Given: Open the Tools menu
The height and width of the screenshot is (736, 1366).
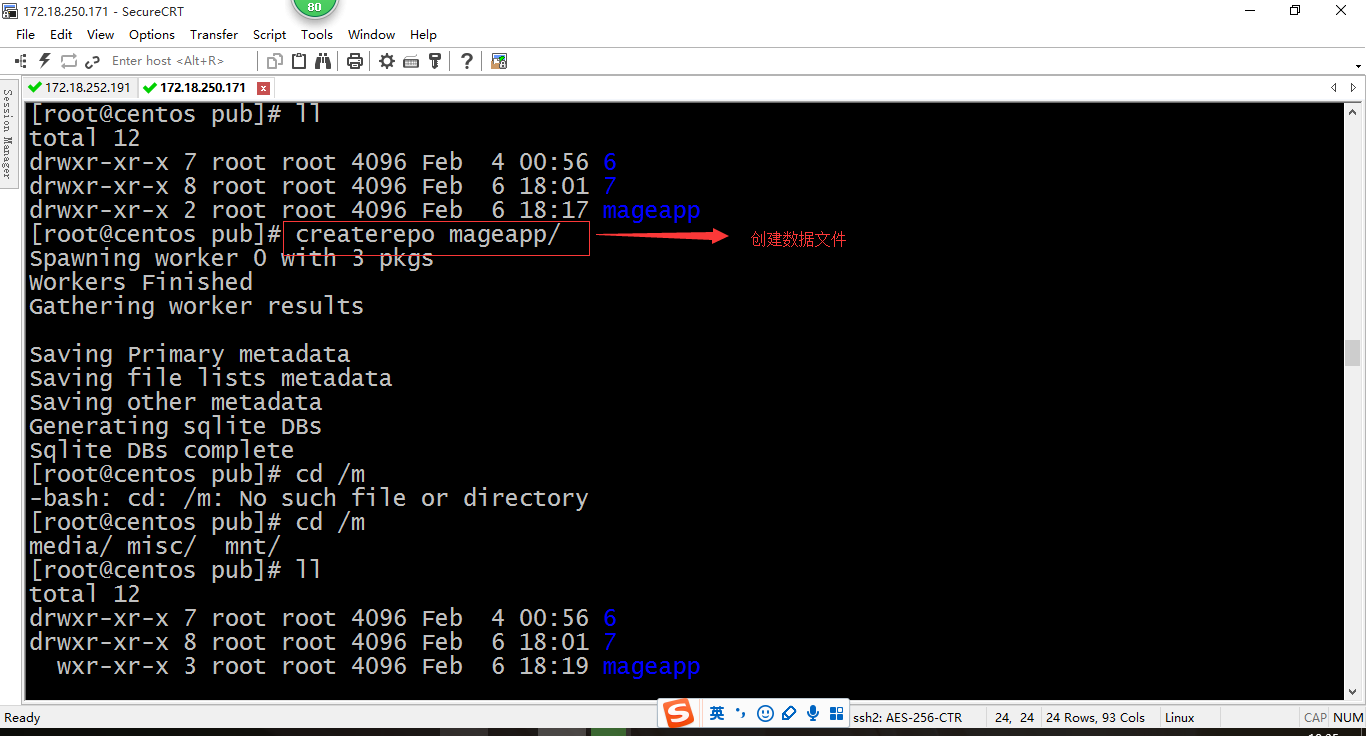Looking at the screenshot, I should pyautogui.click(x=317, y=34).
